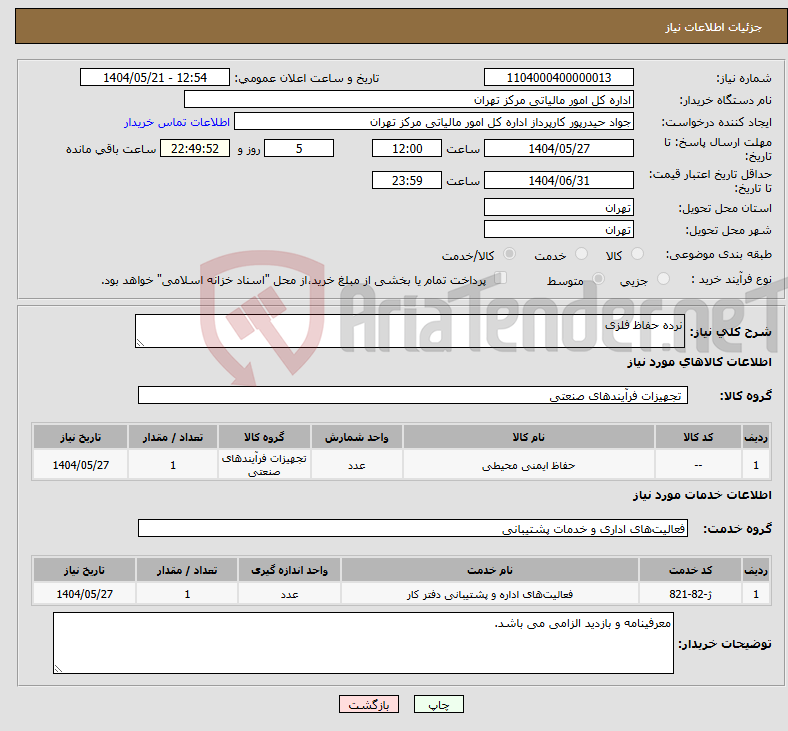Click the announcement date field 1404/05/21 - 12:54
This screenshot has height=731, width=788.
point(155,77)
